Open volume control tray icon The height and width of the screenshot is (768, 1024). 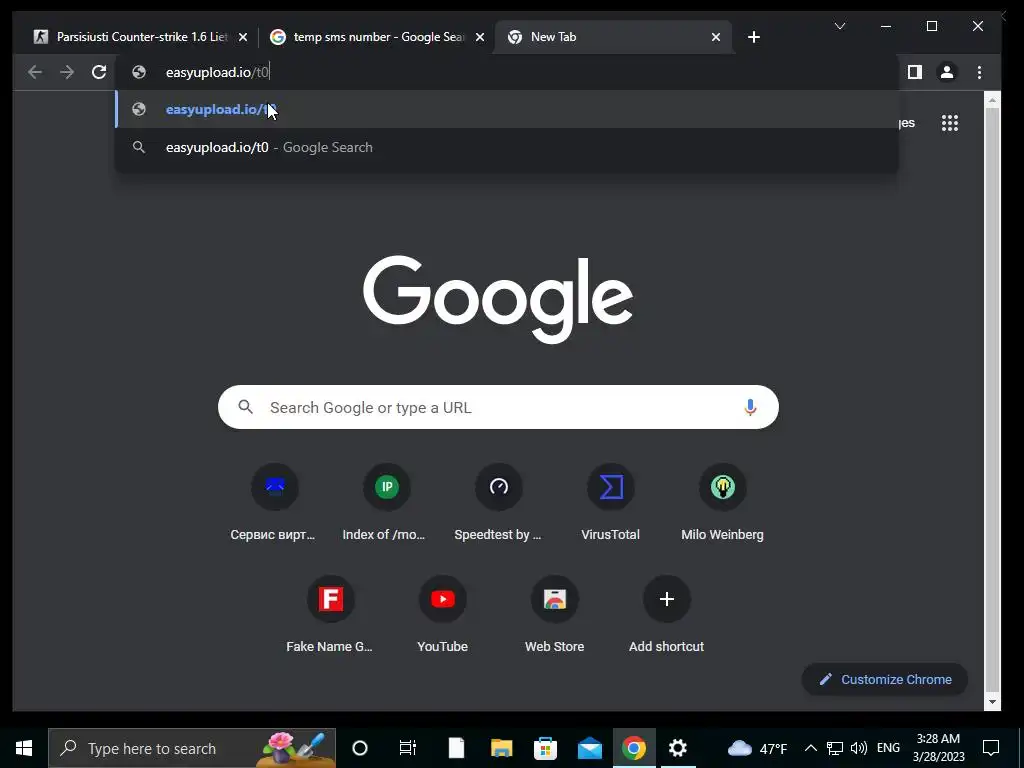point(859,748)
